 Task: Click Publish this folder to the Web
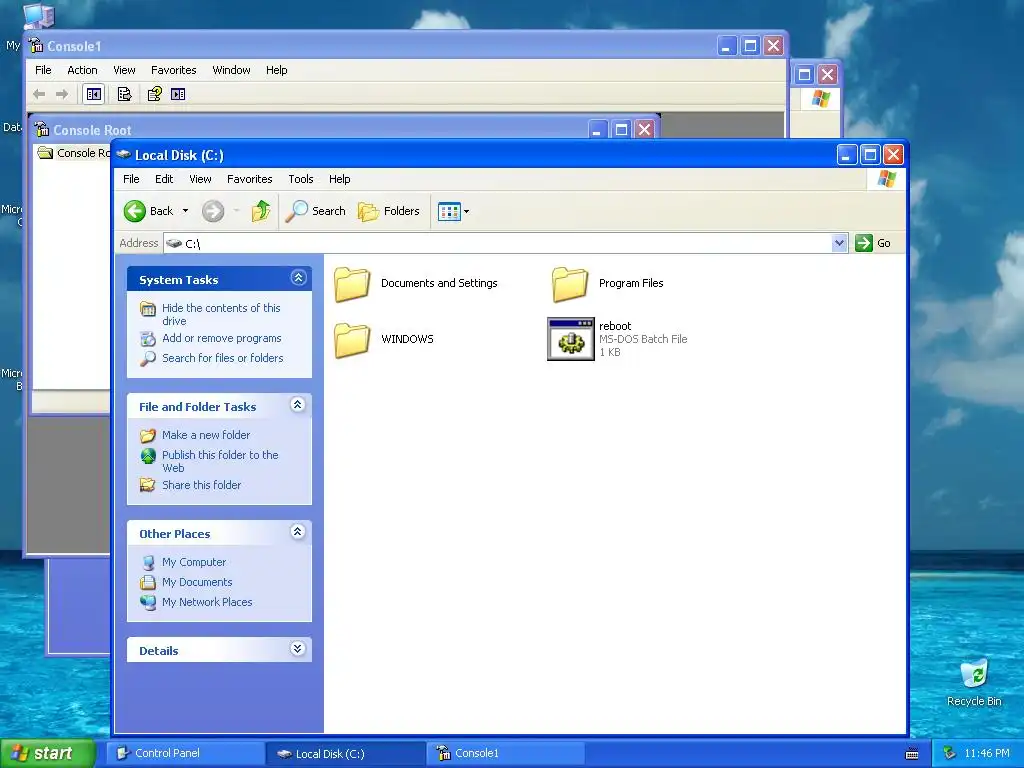tap(220, 461)
